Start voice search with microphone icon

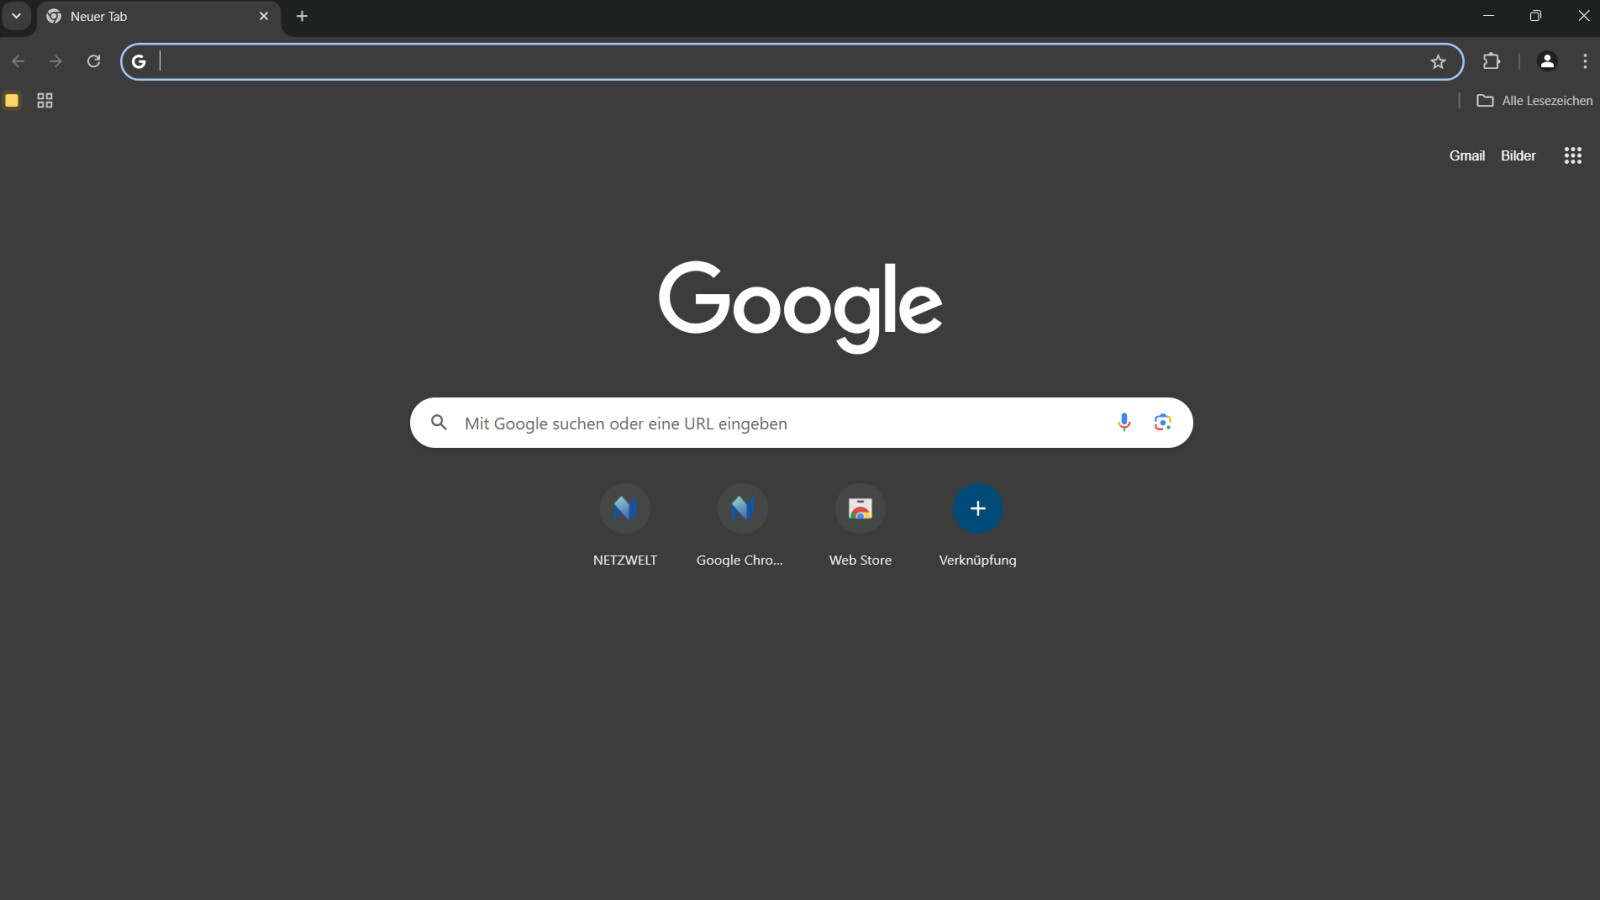click(1124, 422)
